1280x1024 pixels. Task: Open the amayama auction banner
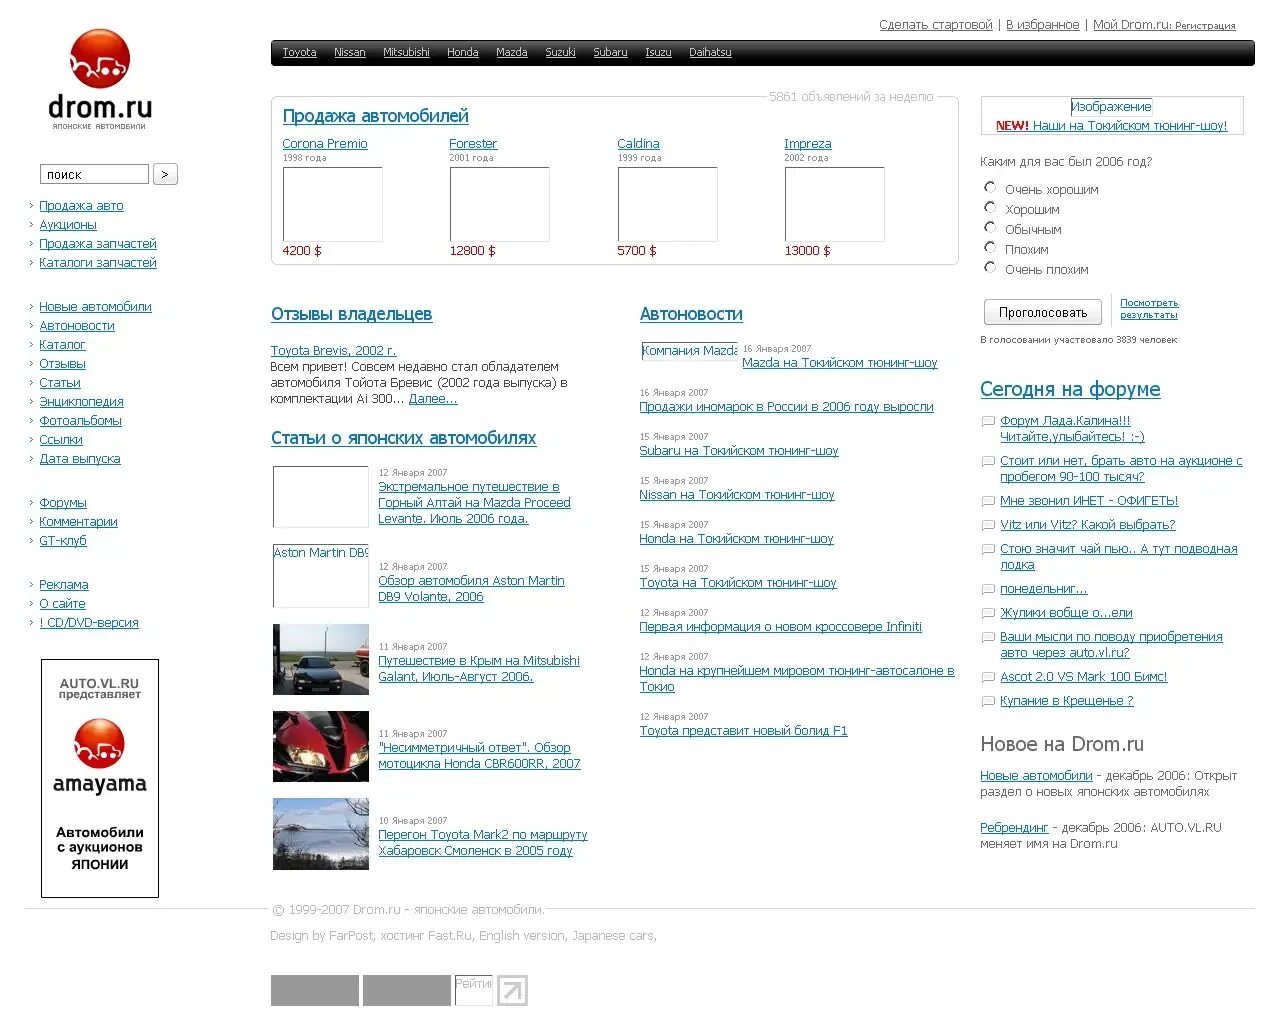(x=100, y=778)
